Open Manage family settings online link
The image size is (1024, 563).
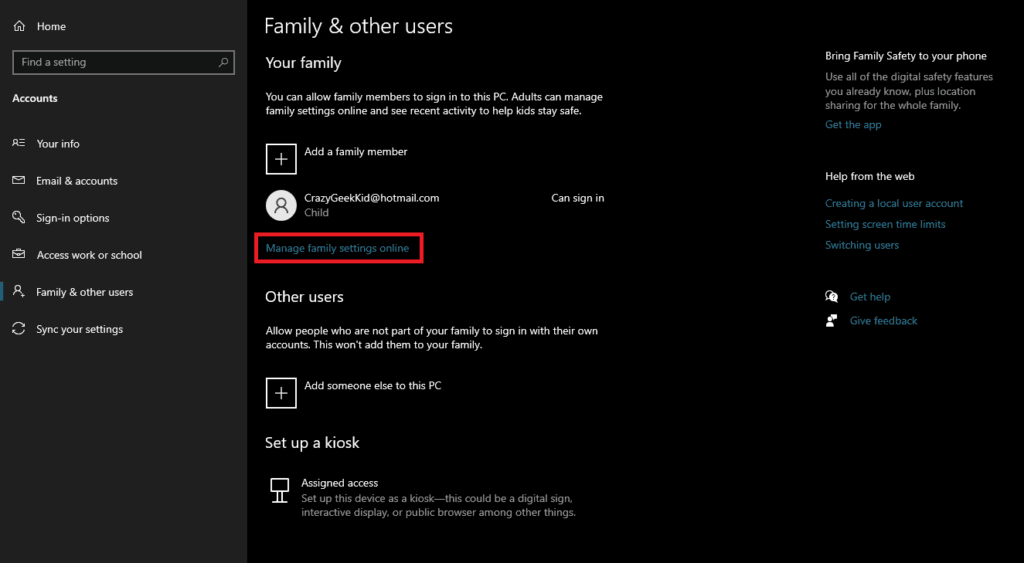point(337,248)
